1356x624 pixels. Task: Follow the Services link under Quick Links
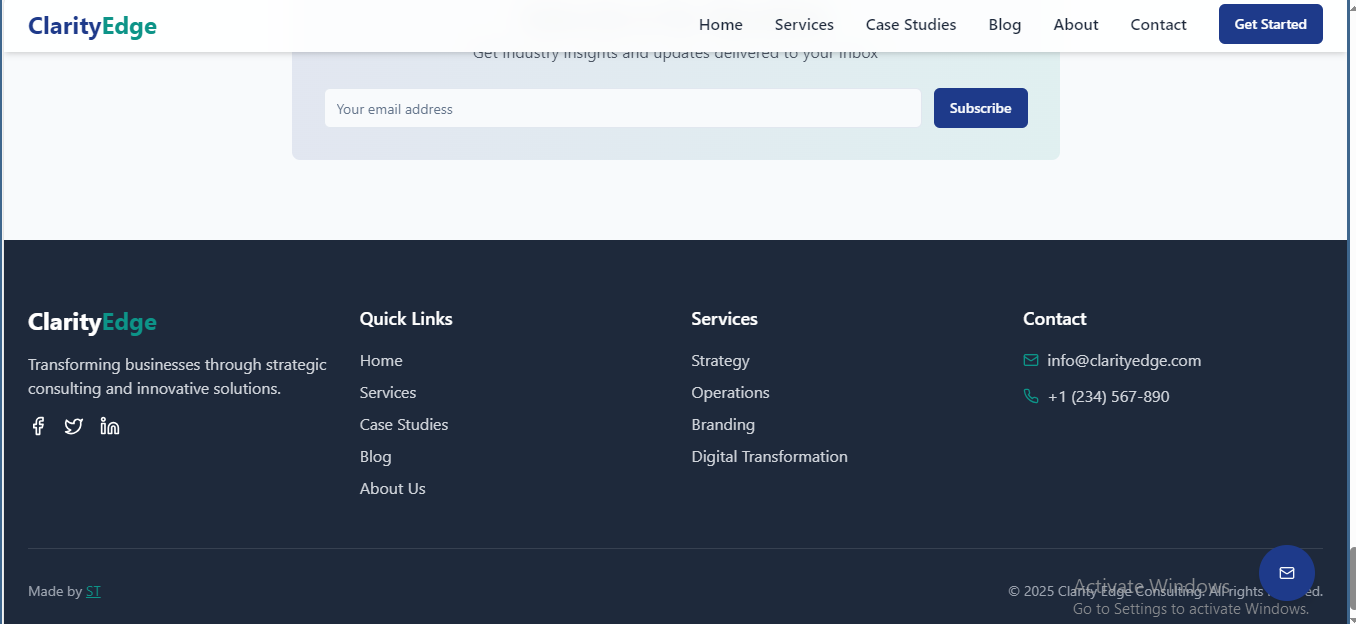[388, 392]
